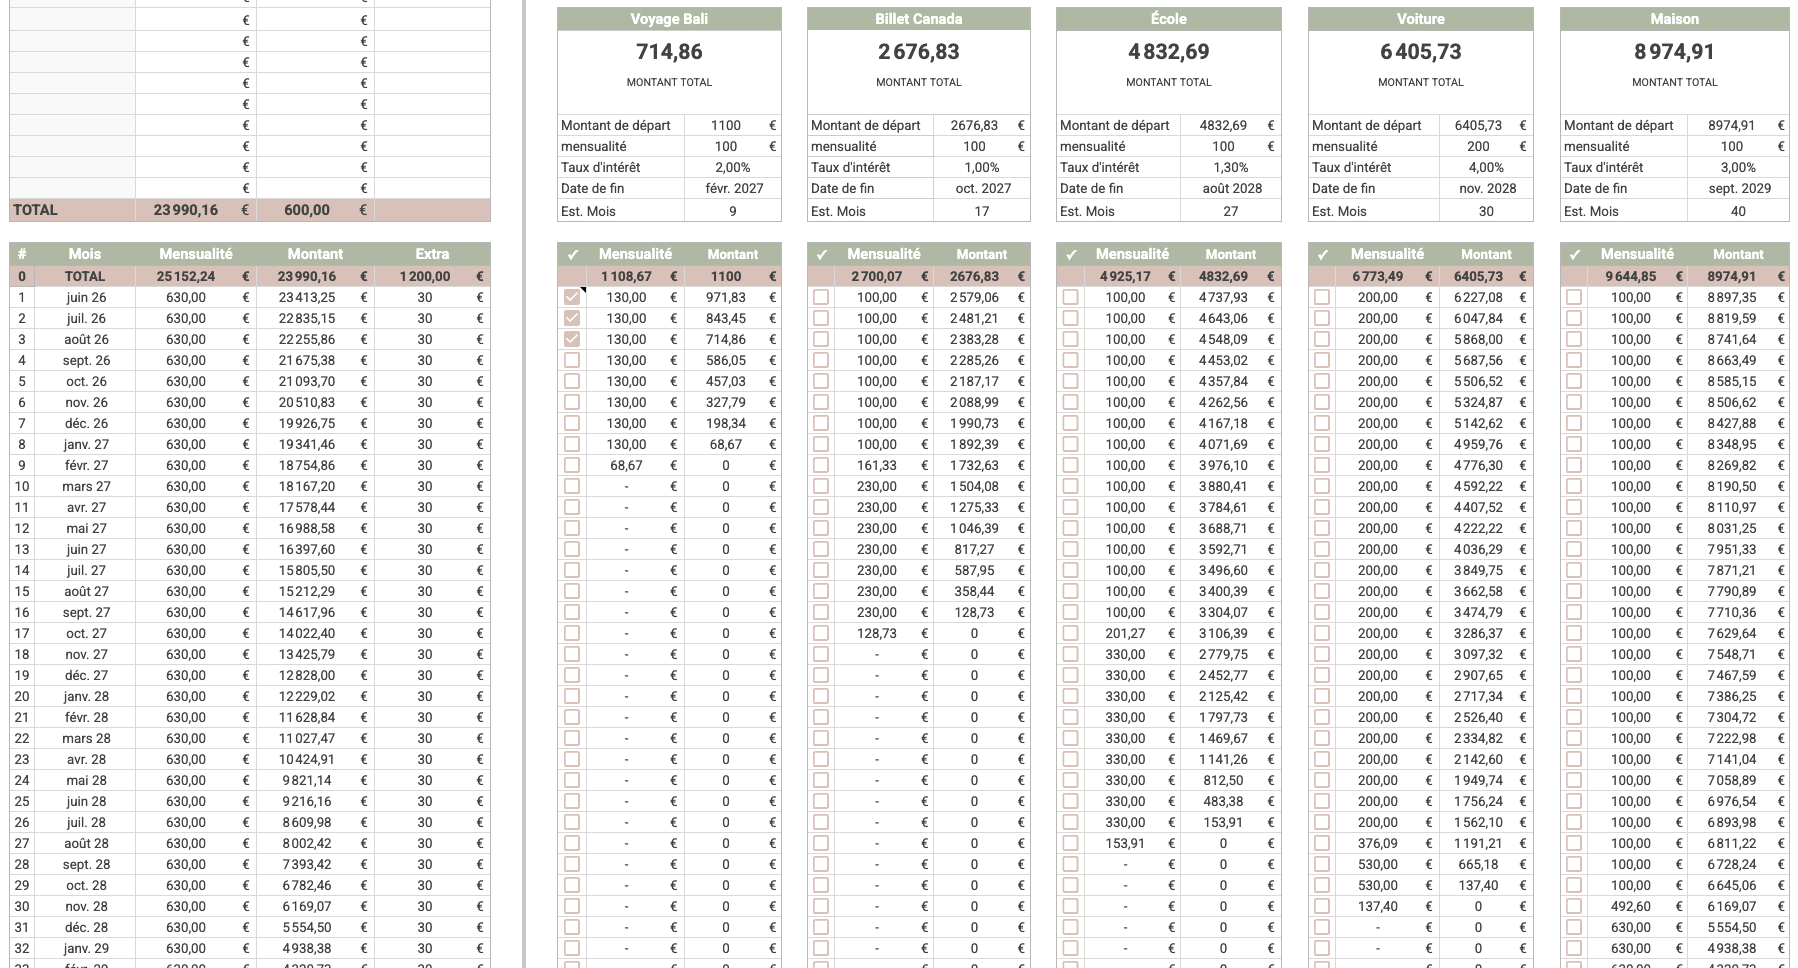The image size is (1798, 968).
Task: Click the déc. 26 month cell
Action: [86, 423]
